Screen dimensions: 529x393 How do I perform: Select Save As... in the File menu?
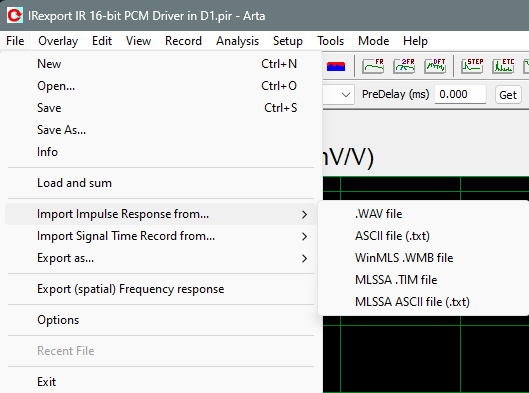(x=161, y=130)
